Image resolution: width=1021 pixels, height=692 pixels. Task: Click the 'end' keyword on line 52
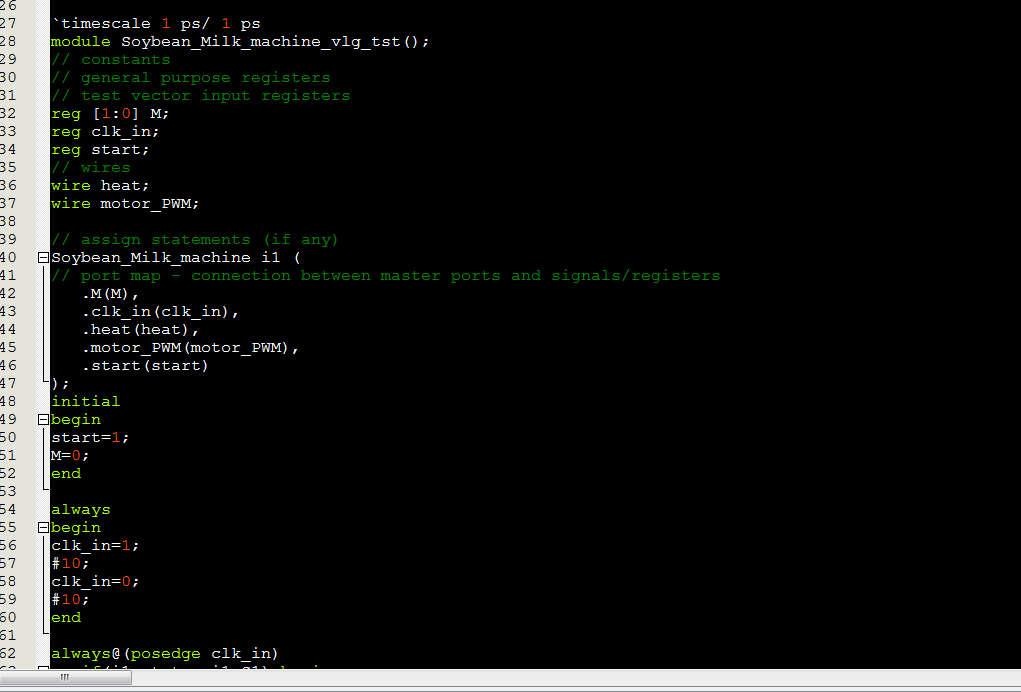(66, 474)
